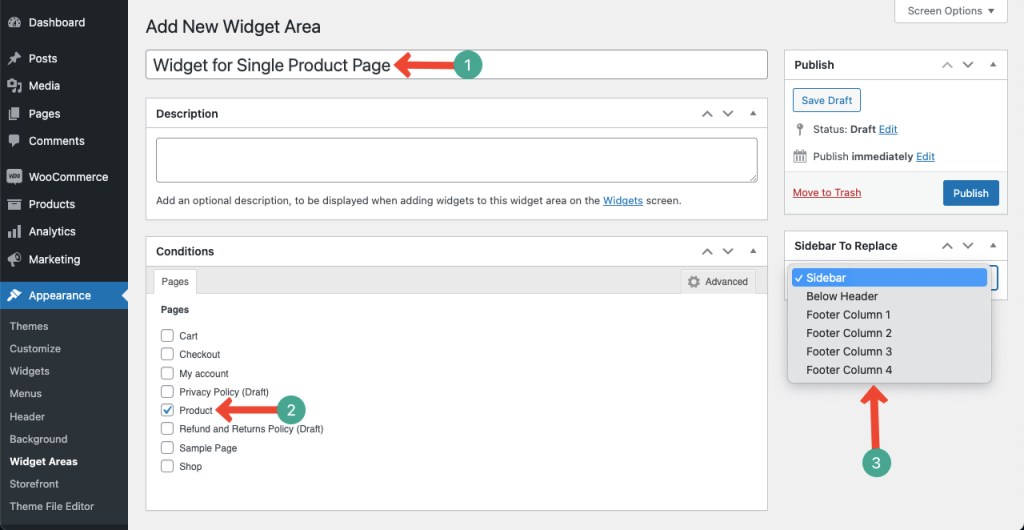The width and height of the screenshot is (1024, 530).
Task: Follow the Widgets link in description hint
Action: (623, 200)
